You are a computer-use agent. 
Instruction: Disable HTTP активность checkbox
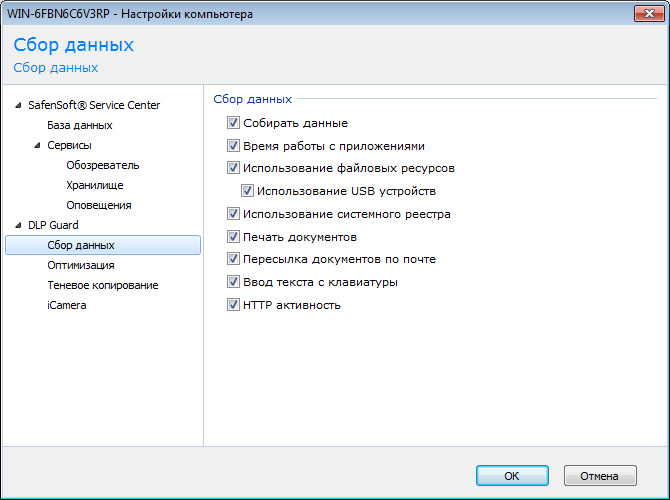click(x=233, y=305)
